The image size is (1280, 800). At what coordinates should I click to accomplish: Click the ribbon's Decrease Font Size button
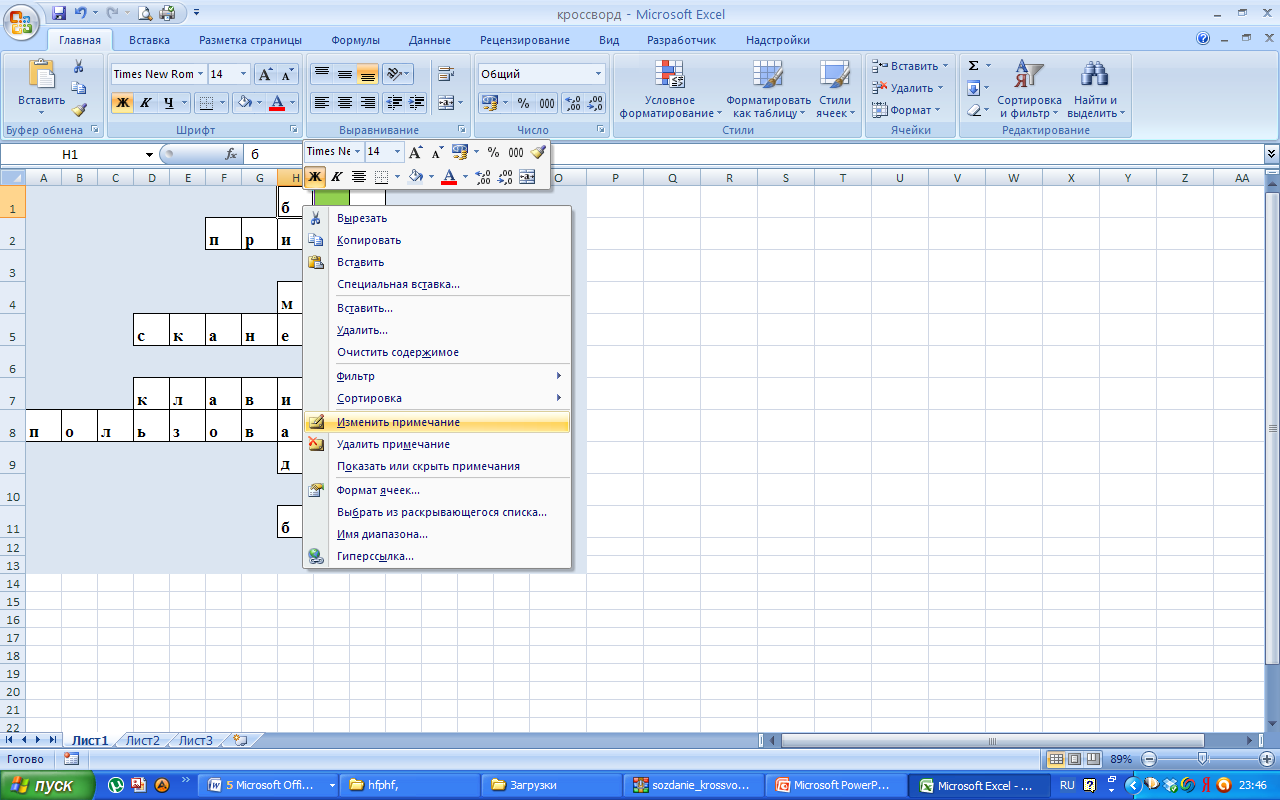coord(287,74)
